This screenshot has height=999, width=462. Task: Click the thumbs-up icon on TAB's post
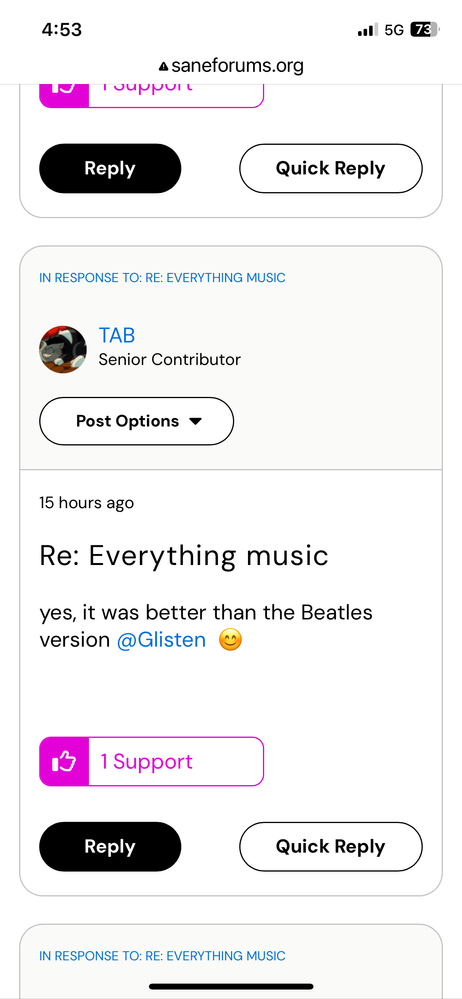click(x=64, y=761)
